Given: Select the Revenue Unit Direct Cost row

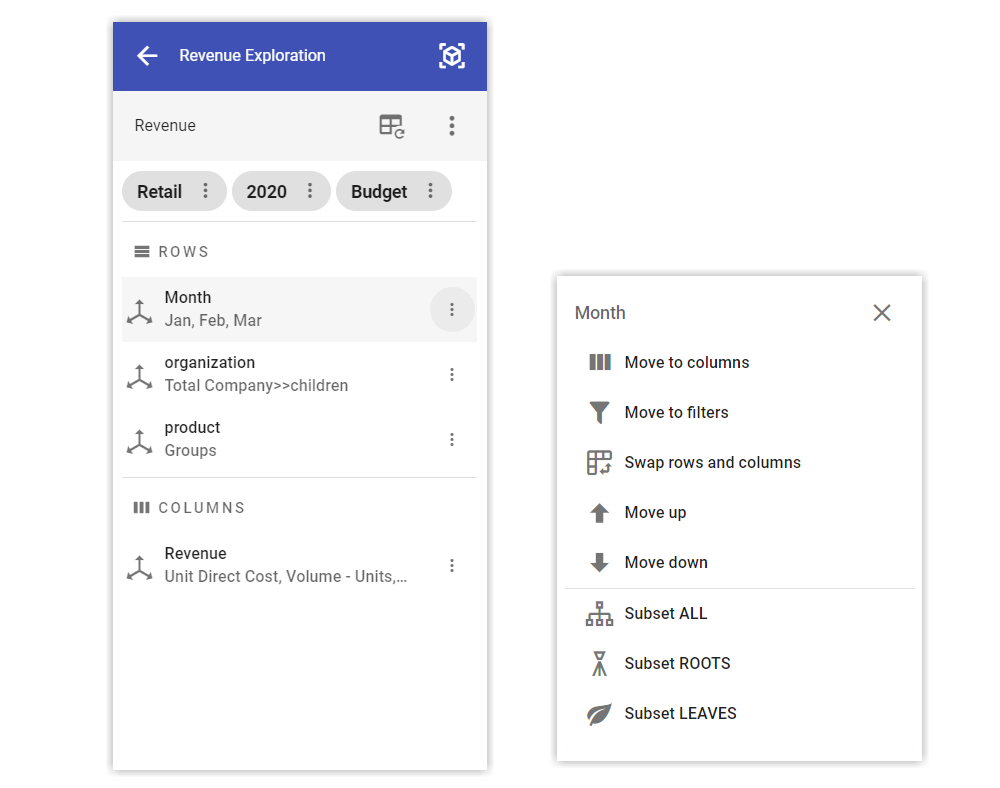Looking at the screenshot, I should [x=299, y=566].
